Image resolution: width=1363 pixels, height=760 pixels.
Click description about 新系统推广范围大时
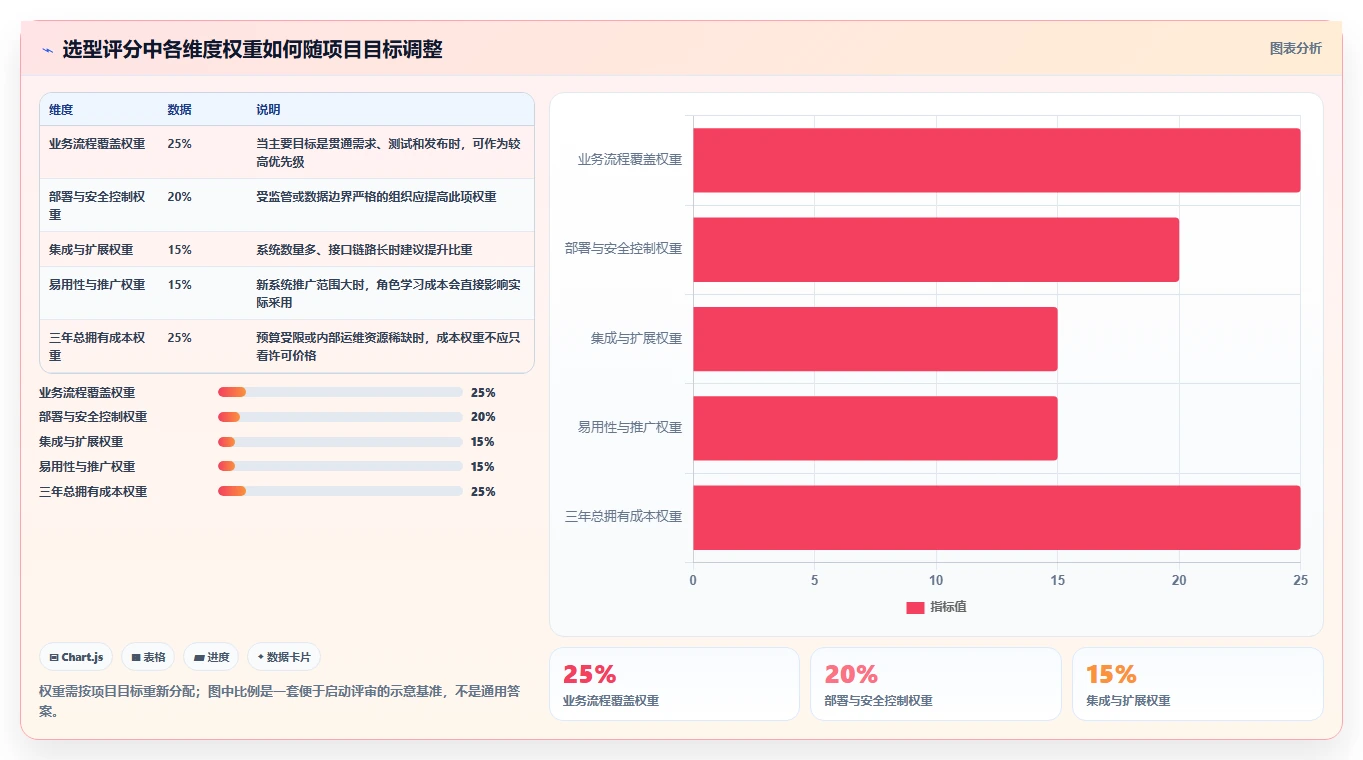[x=389, y=293]
